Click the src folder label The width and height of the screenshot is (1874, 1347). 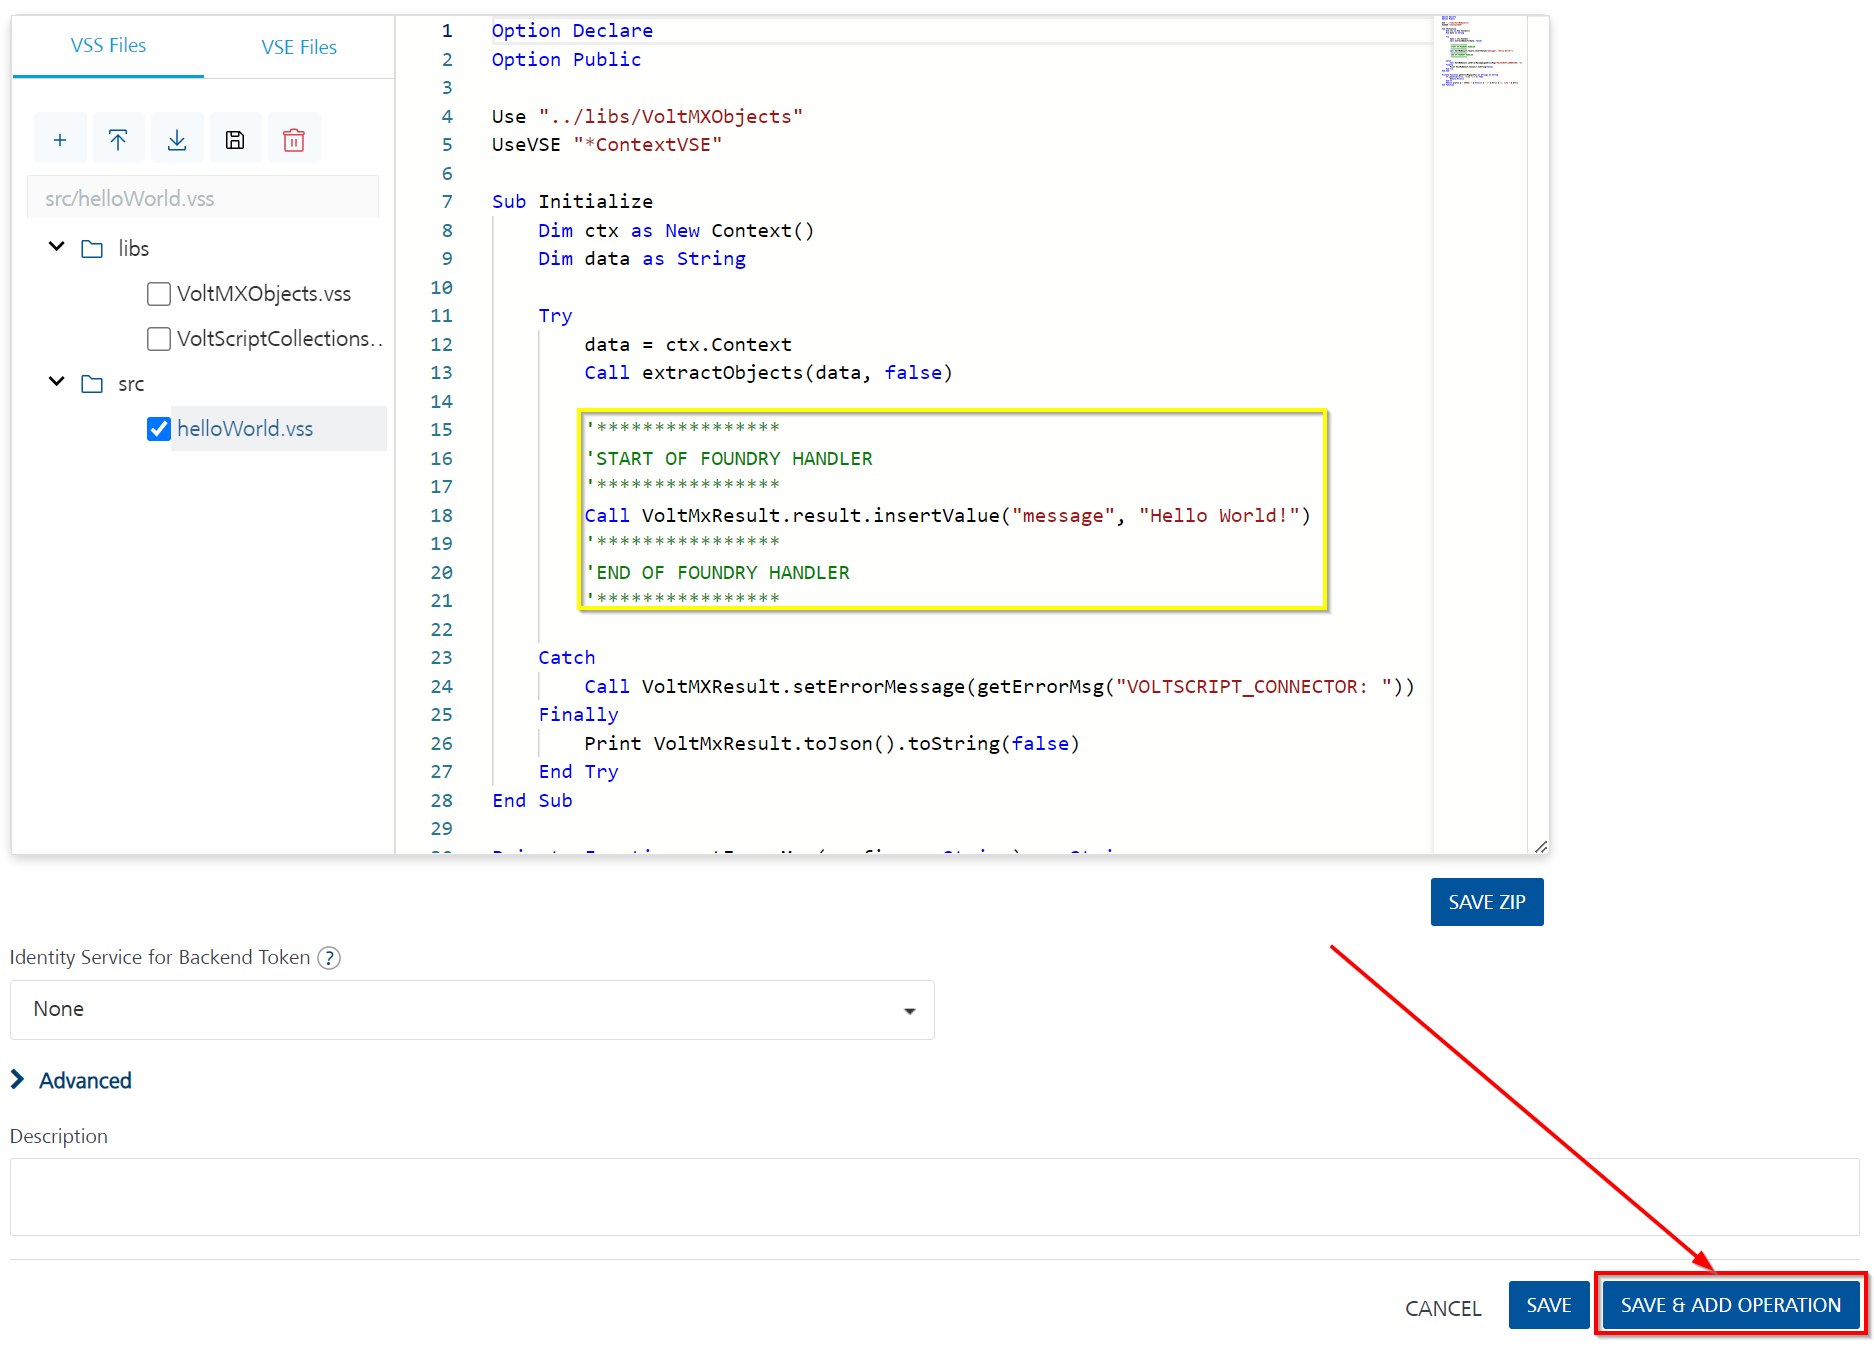[131, 384]
